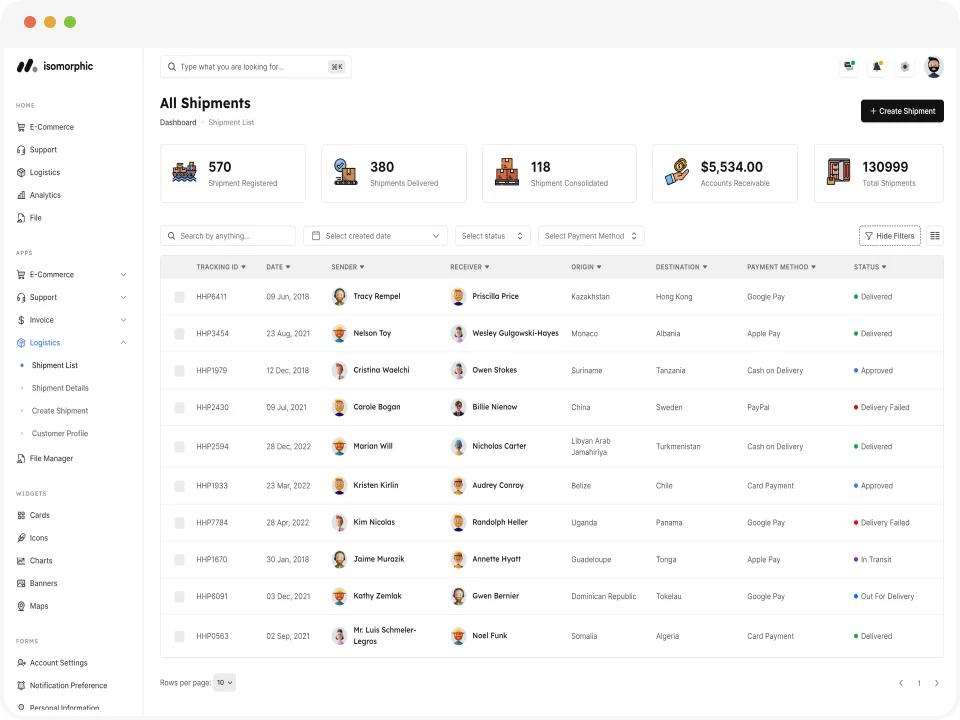The image size is (960, 720).
Task: Select checkbox for shipment HHP6091
Action: pyautogui.click(x=179, y=596)
